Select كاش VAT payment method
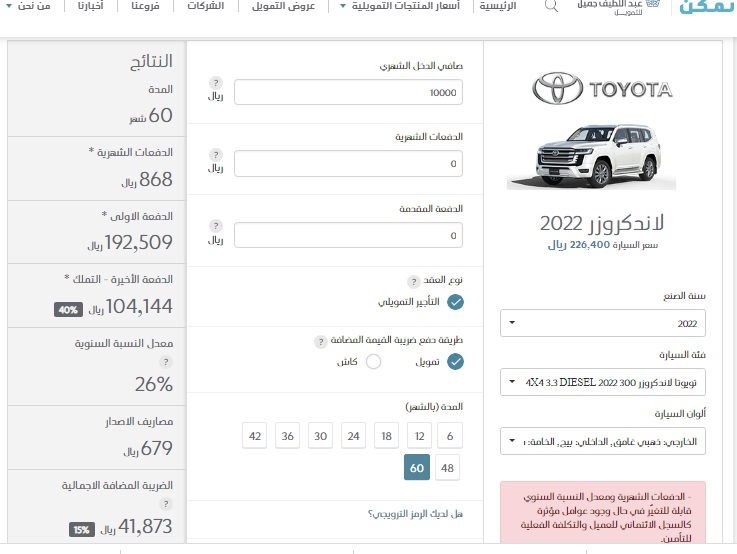Screen dimensions: 737x554 373,361
